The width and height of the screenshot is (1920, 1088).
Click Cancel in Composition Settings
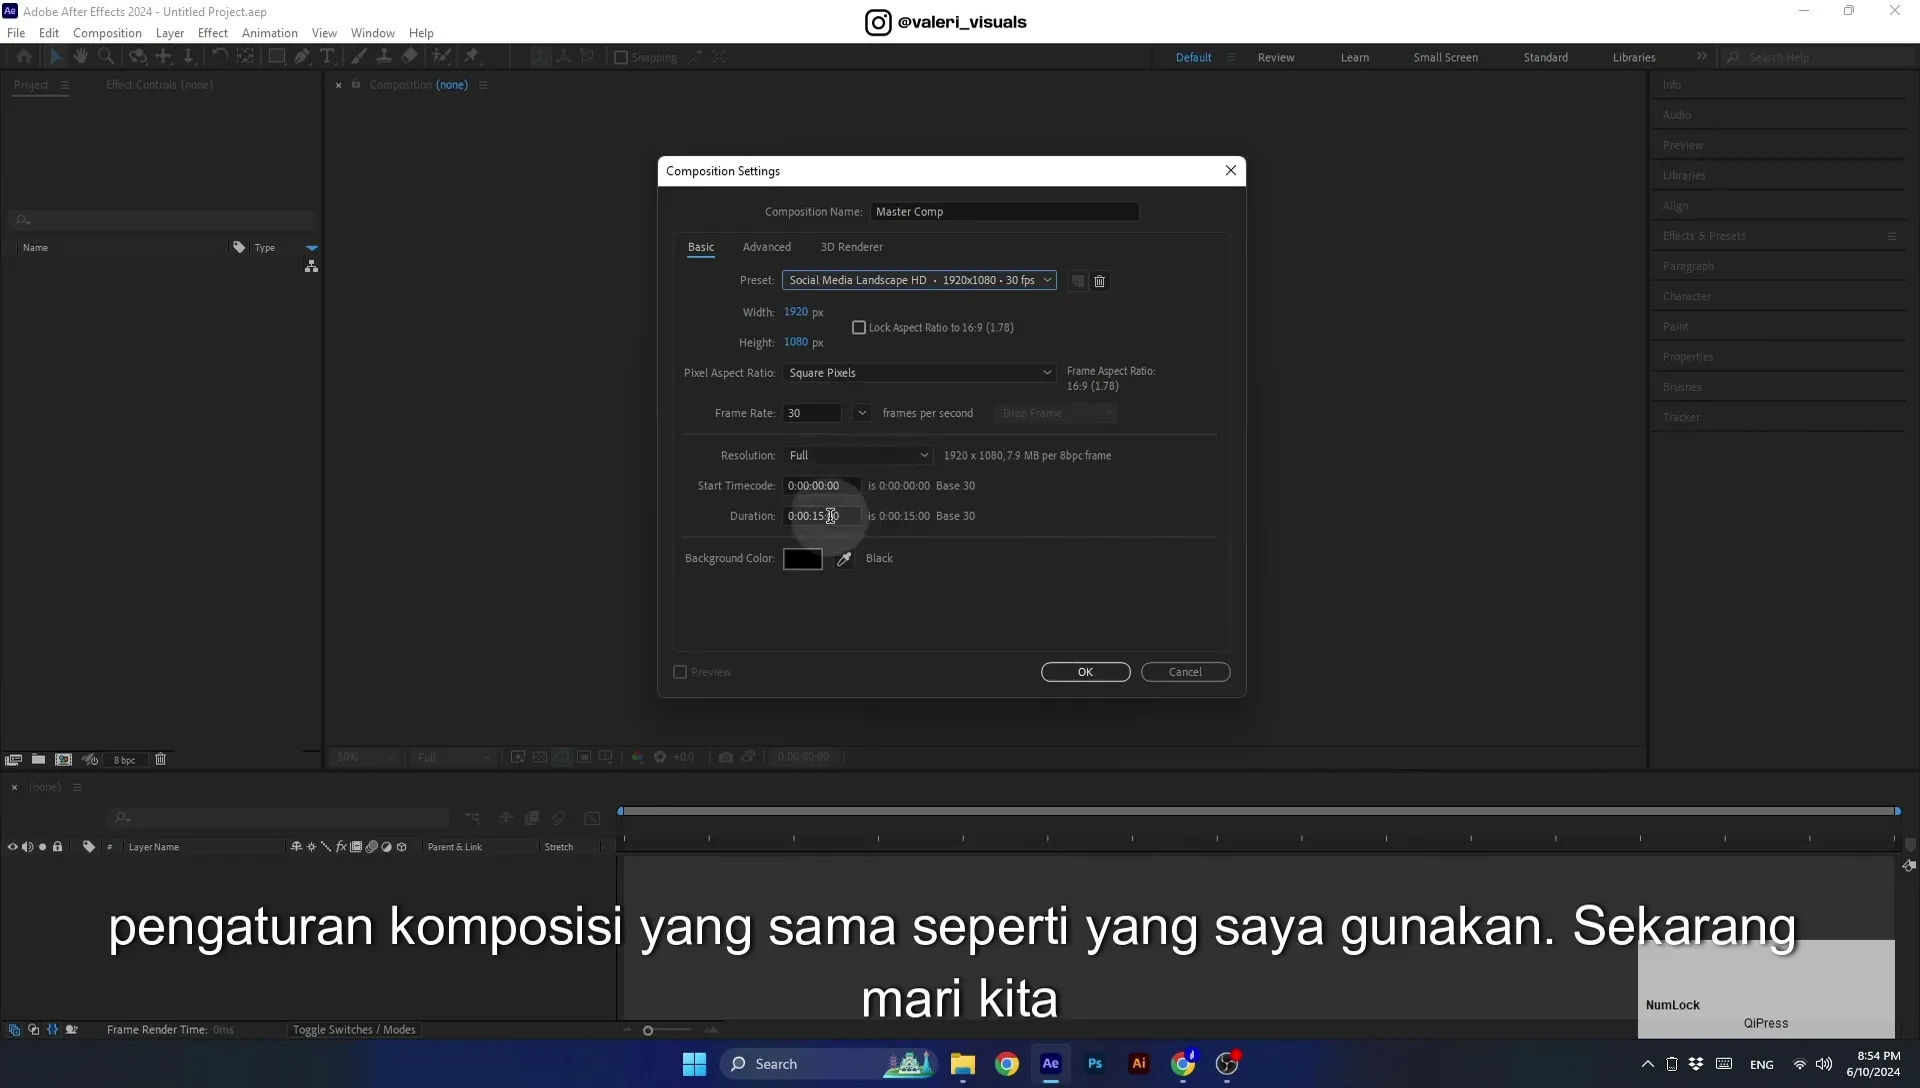[x=1186, y=672]
